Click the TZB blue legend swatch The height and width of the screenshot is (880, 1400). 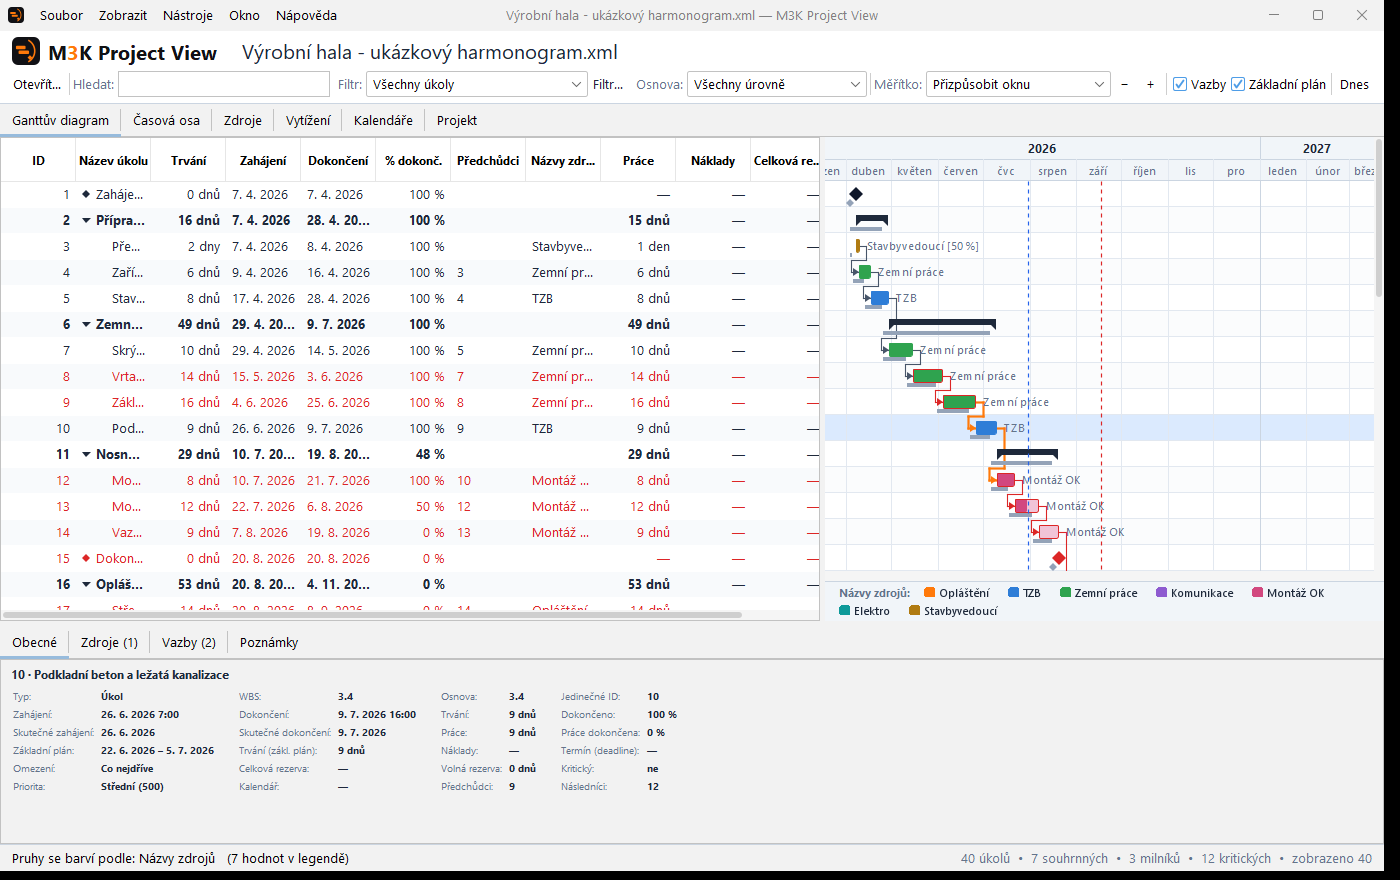1013,592
